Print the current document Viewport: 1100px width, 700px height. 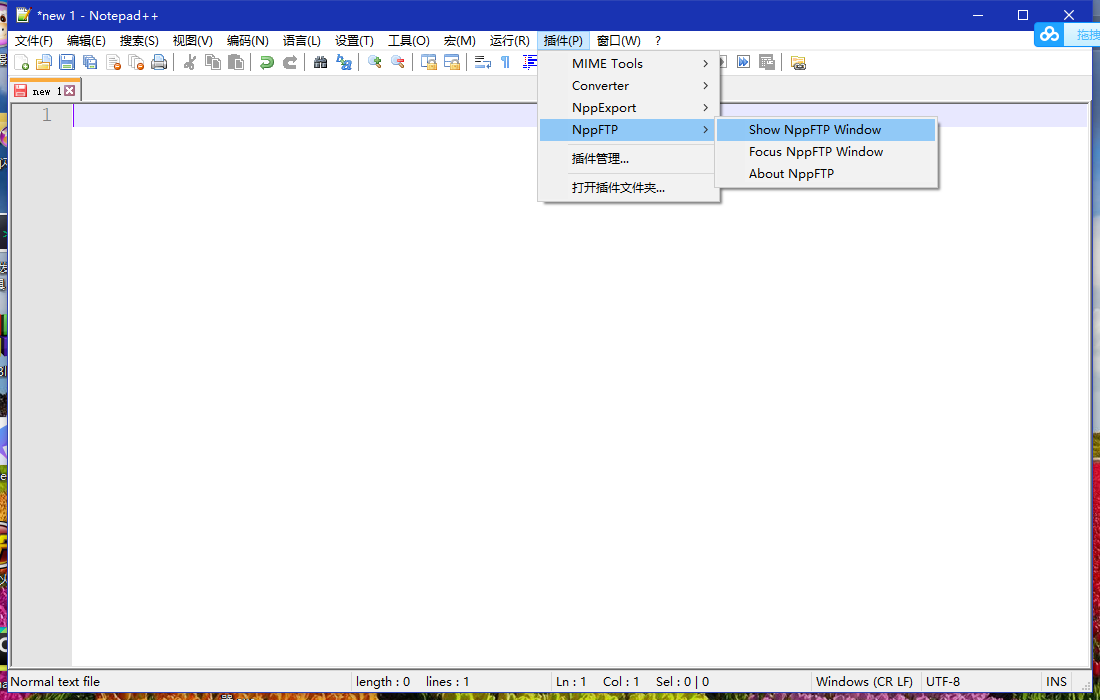[159, 62]
